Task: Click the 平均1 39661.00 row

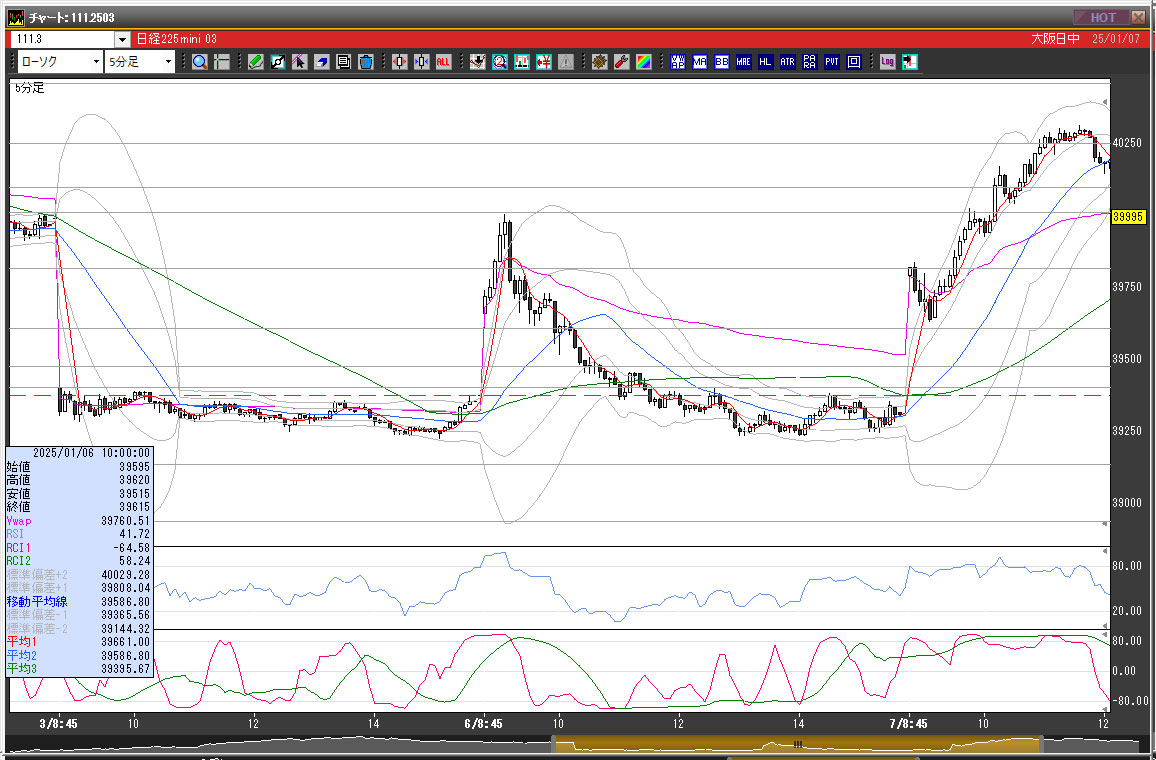Action: tap(78, 642)
